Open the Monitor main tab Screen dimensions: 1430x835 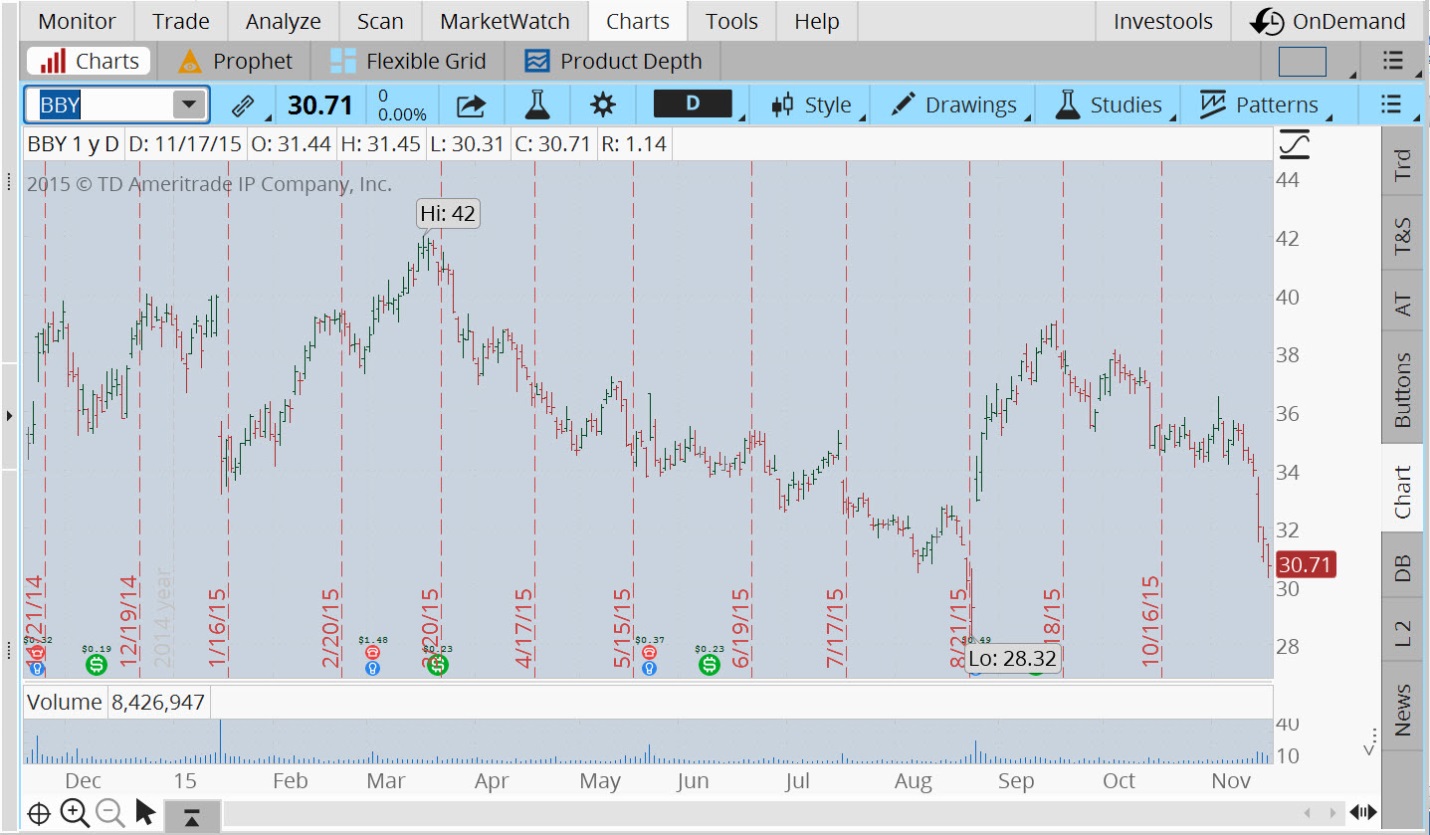tap(77, 21)
